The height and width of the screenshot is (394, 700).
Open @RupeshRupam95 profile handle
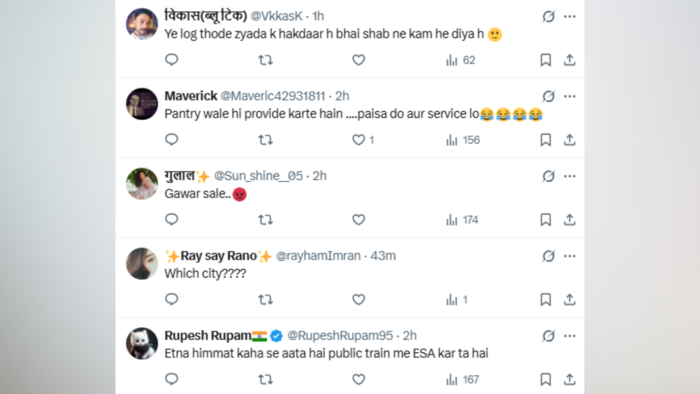[340, 336]
